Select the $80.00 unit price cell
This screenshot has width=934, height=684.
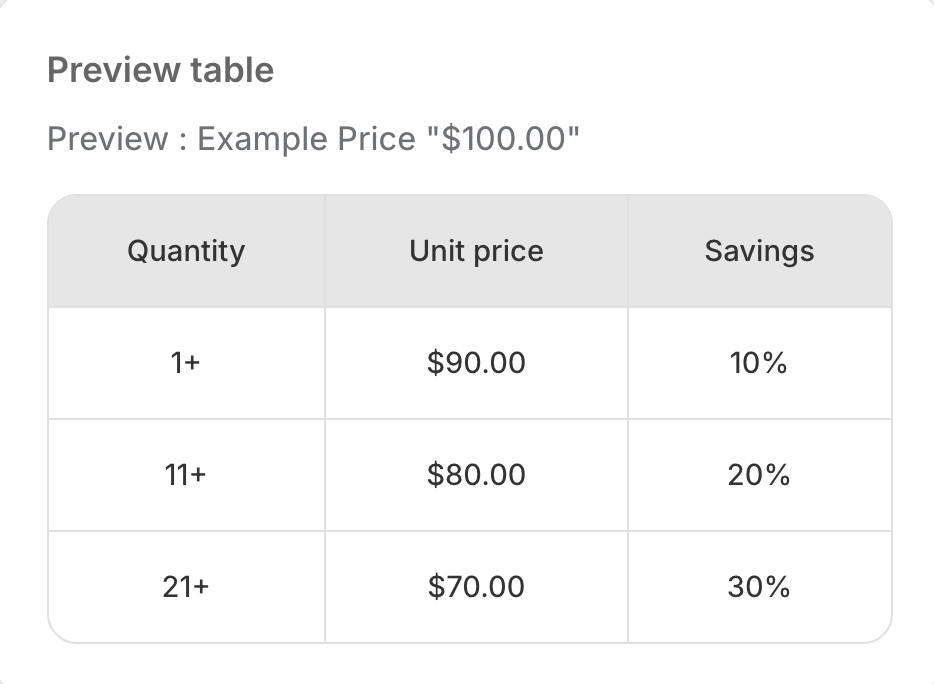coord(476,475)
